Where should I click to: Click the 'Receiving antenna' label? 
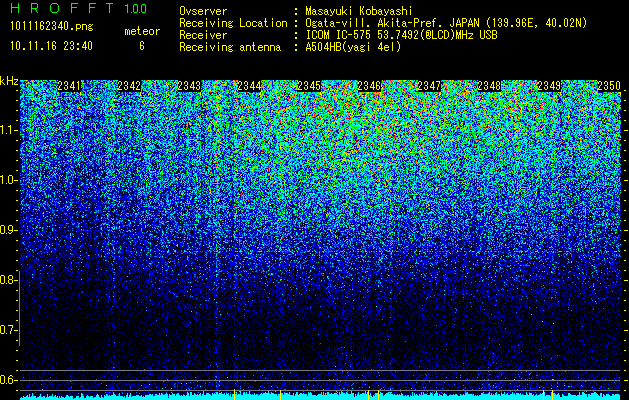(230, 47)
